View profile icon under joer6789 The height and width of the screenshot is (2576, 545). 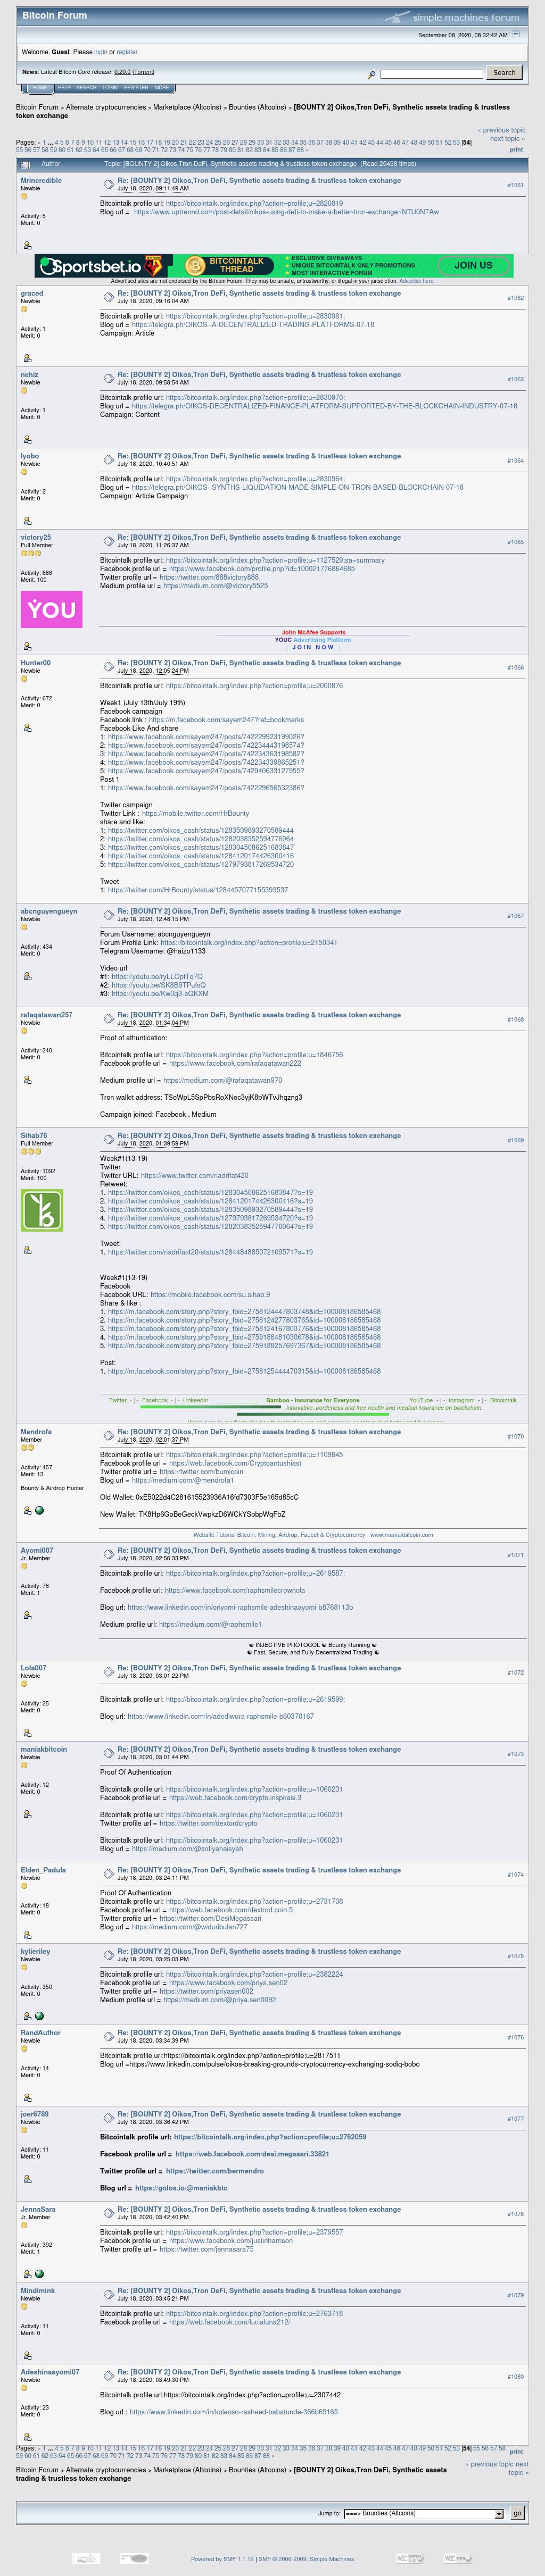pos(27,2179)
